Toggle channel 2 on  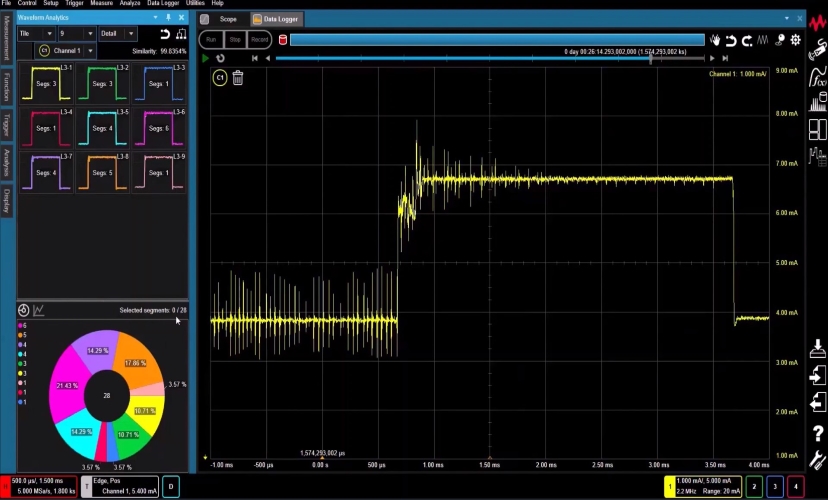tap(752, 486)
